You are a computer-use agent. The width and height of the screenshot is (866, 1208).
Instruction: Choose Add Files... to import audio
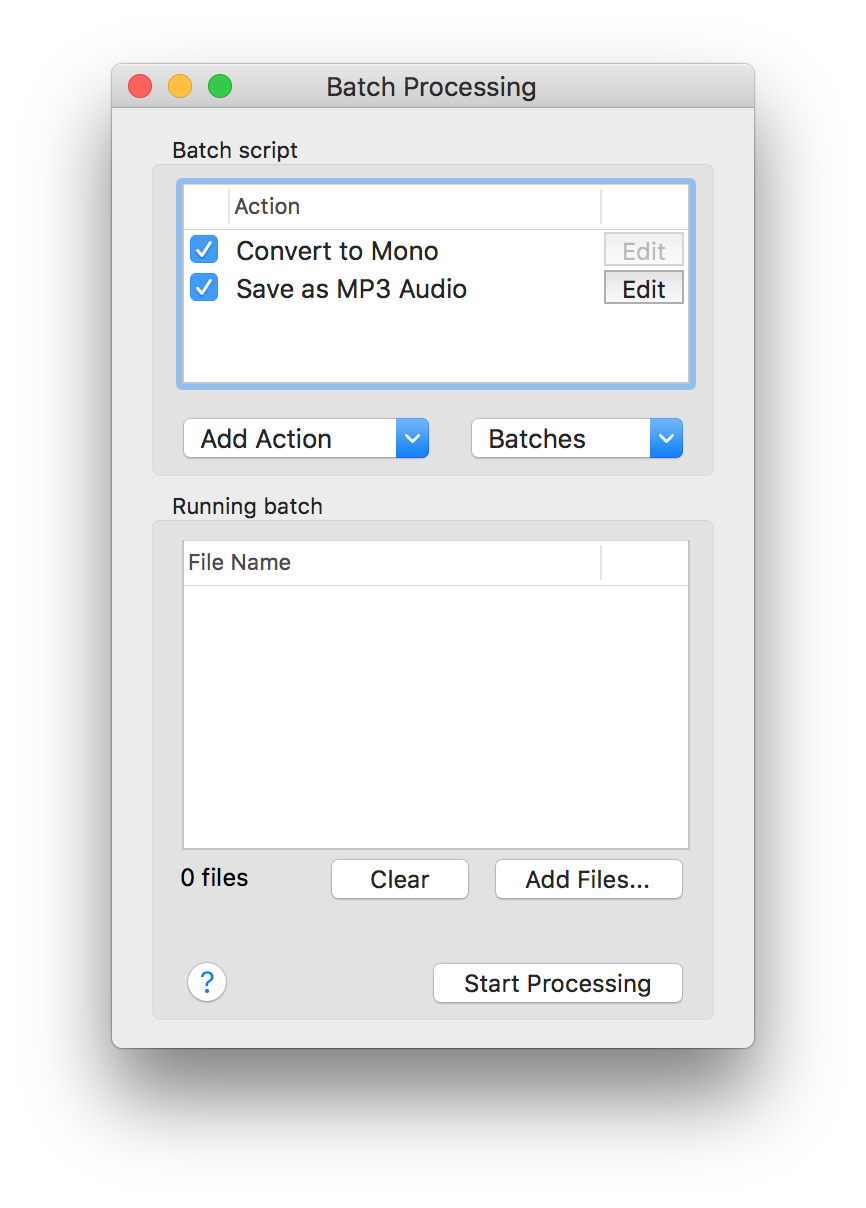588,879
